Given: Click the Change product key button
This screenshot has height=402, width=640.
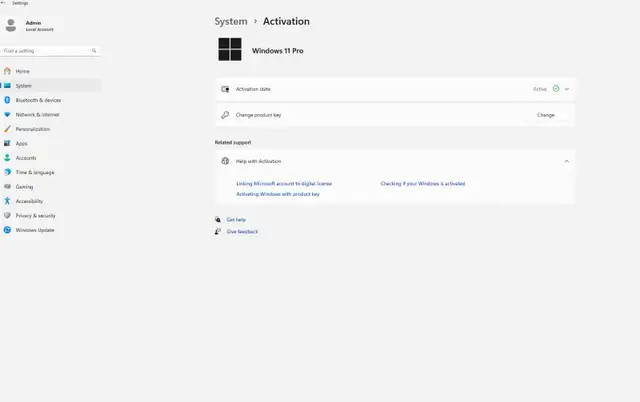Looking at the screenshot, I should coord(546,115).
